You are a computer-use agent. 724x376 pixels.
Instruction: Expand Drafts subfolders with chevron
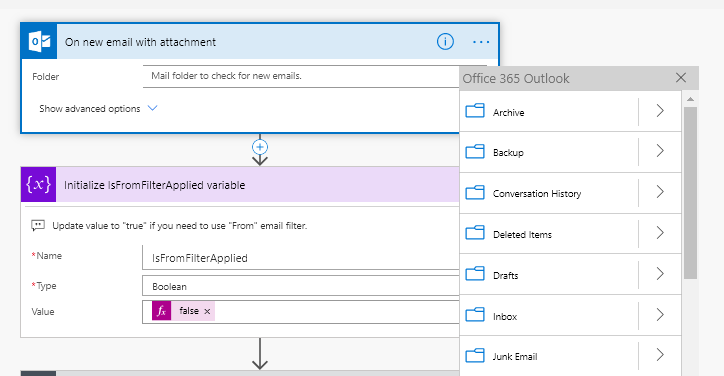(660, 274)
